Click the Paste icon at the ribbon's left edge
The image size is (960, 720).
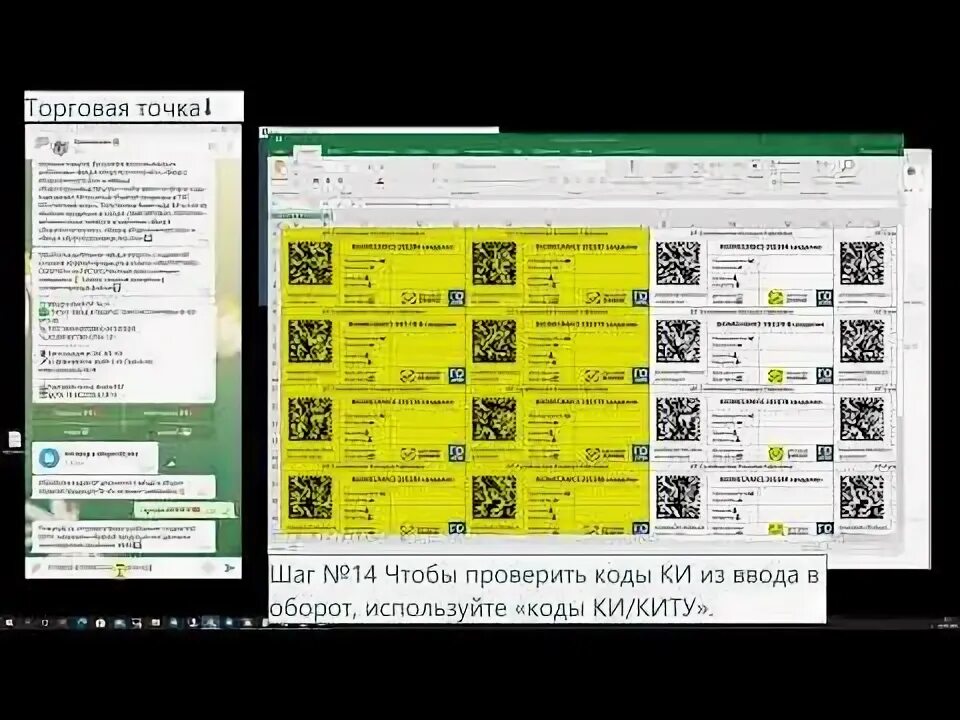(x=280, y=170)
